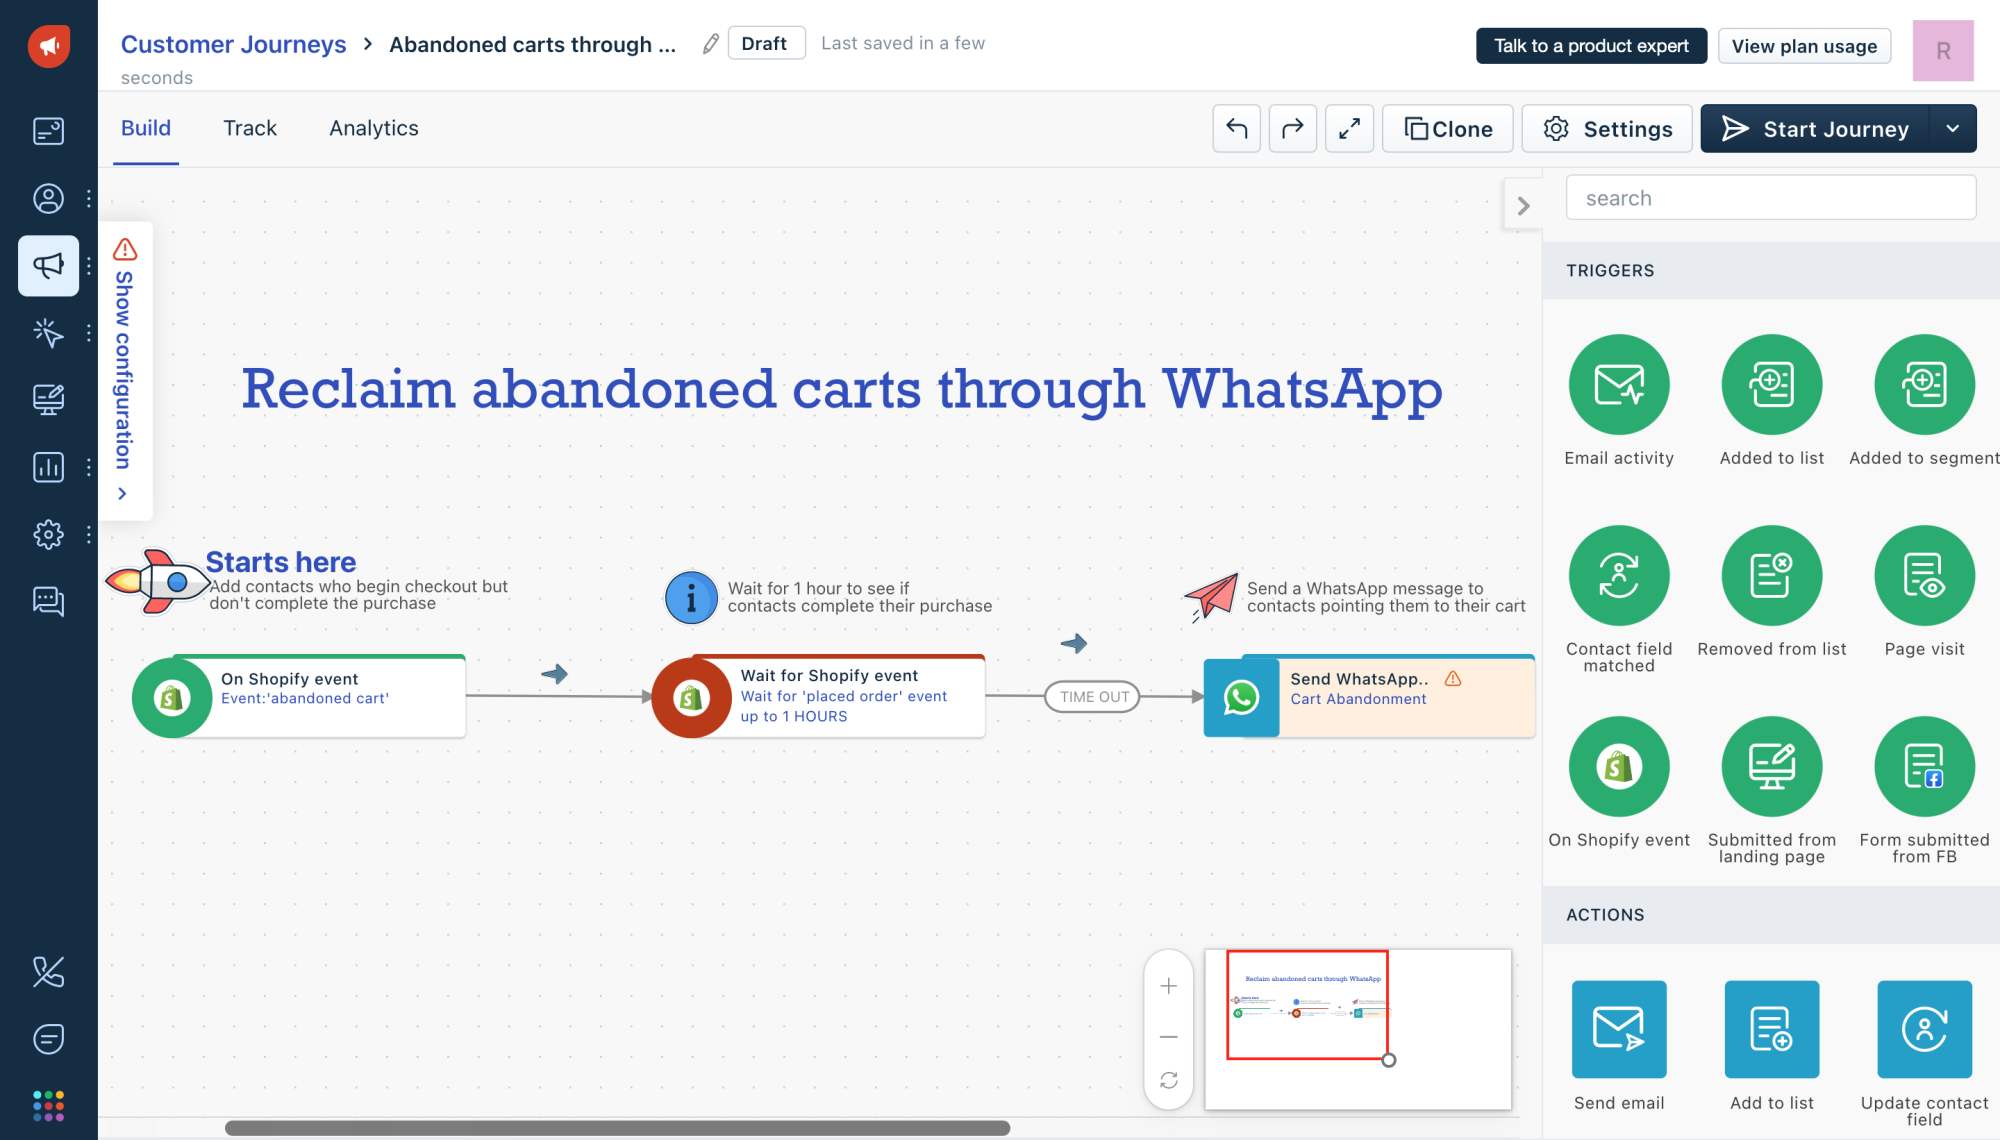Open the Reports bar-chart sidebar icon
2000x1140 pixels.
[x=47, y=467]
